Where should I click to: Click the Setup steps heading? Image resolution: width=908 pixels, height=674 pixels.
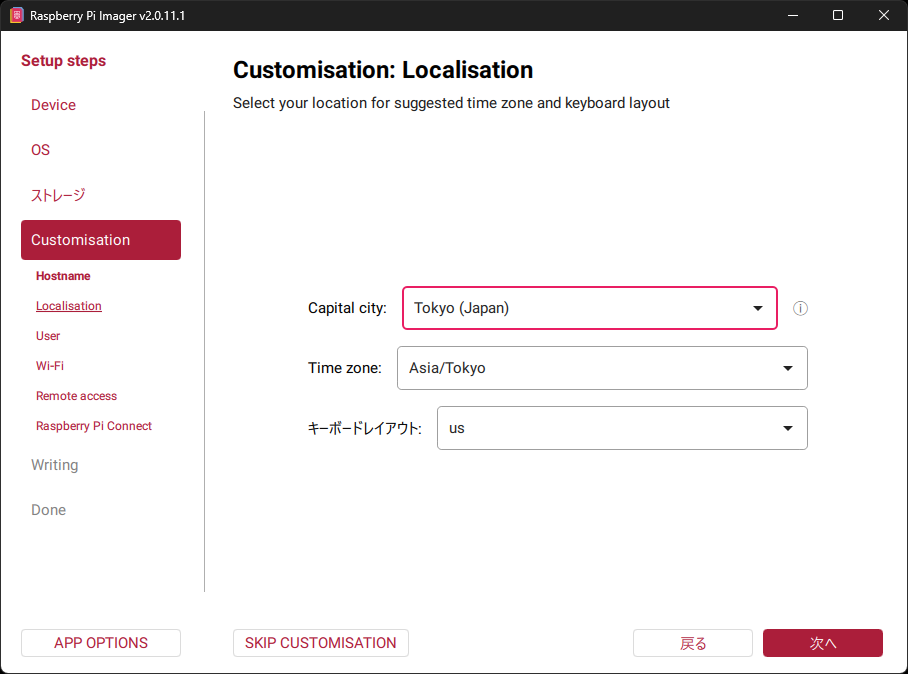click(x=64, y=61)
